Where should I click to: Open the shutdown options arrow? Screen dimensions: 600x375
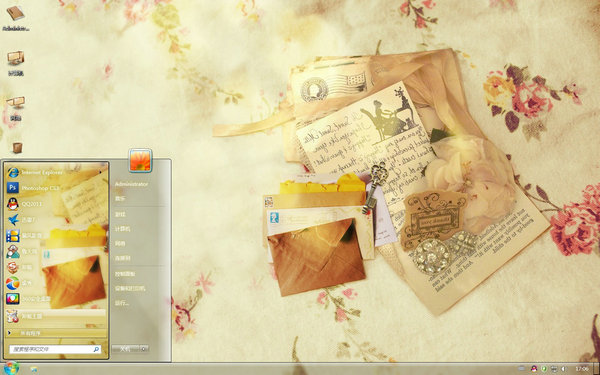click(x=143, y=349)
